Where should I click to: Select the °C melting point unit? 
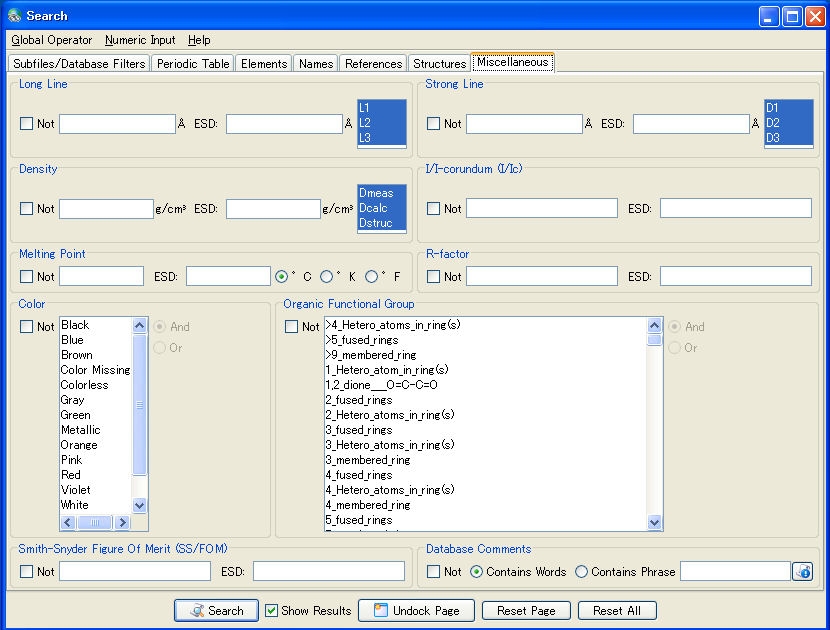tap(282, 276)
